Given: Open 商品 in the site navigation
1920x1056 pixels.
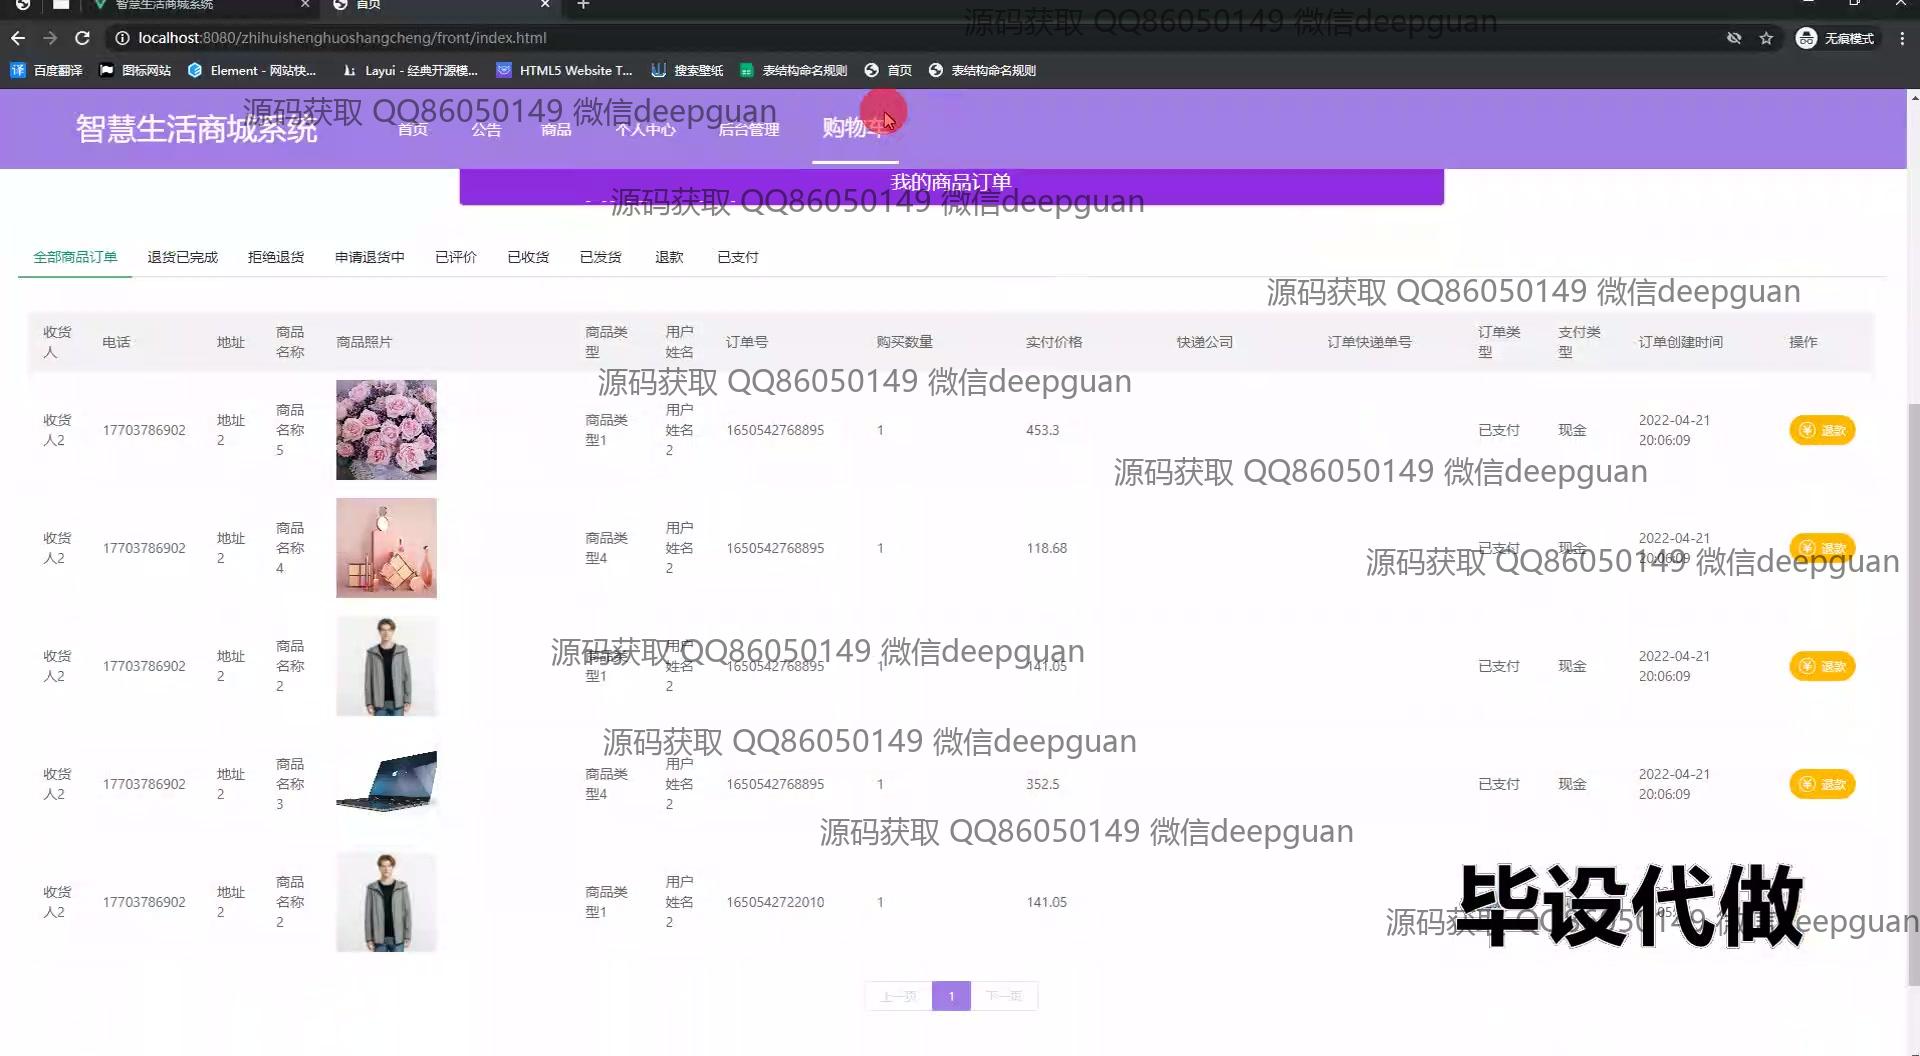Looking at the screenshot, I should tap(556, 129).
